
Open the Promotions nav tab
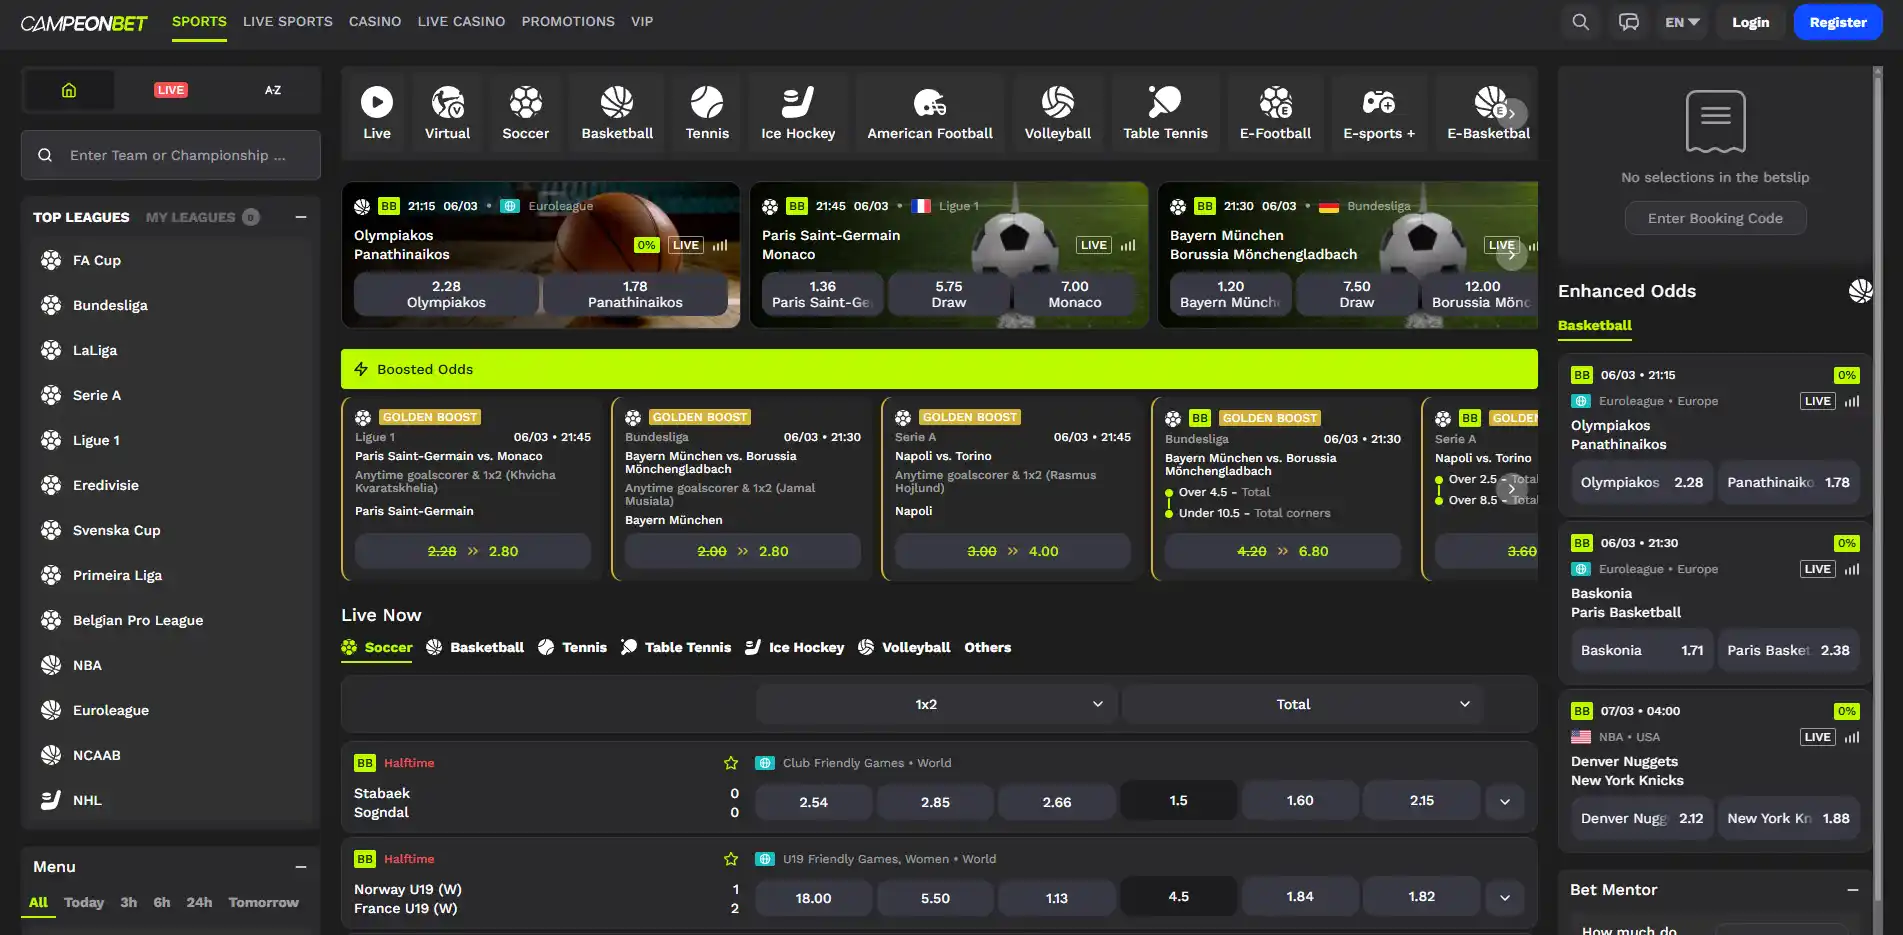(568, 22)
